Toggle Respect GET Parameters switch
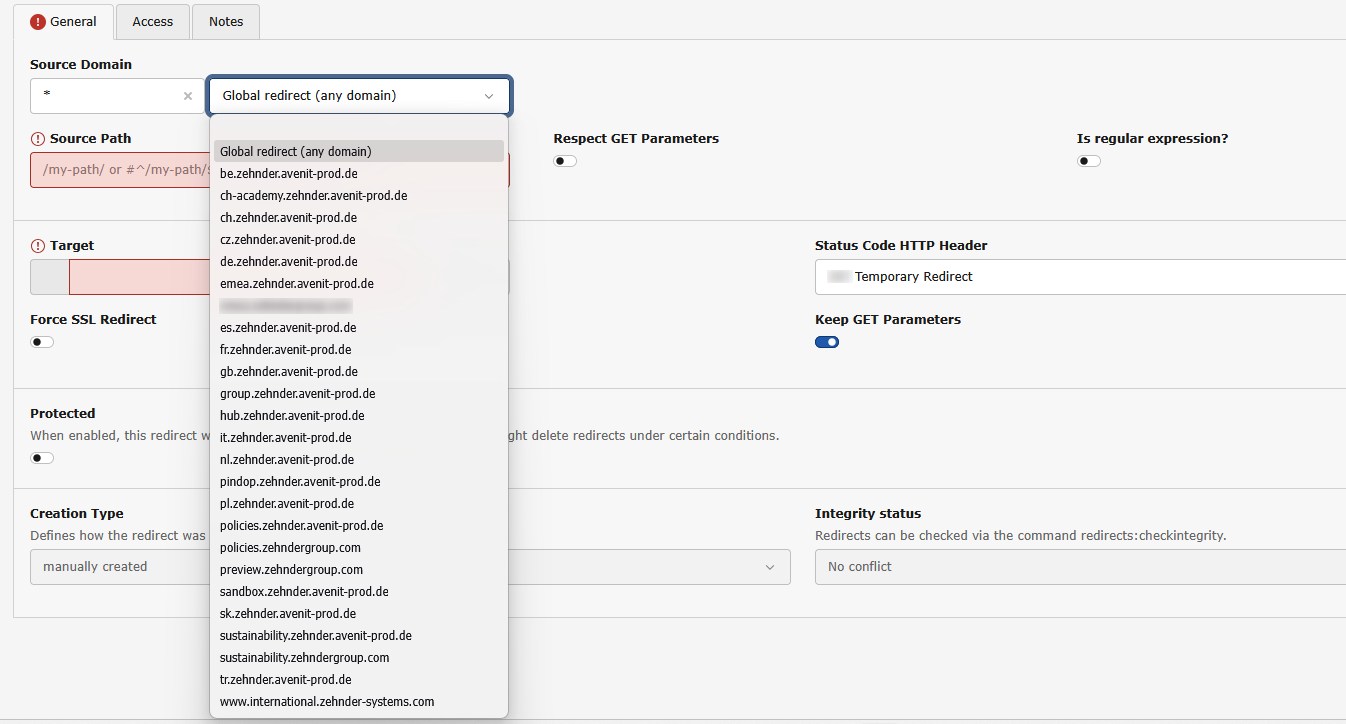The height and width of the screenshot is (724, 1346). [565, 161]
